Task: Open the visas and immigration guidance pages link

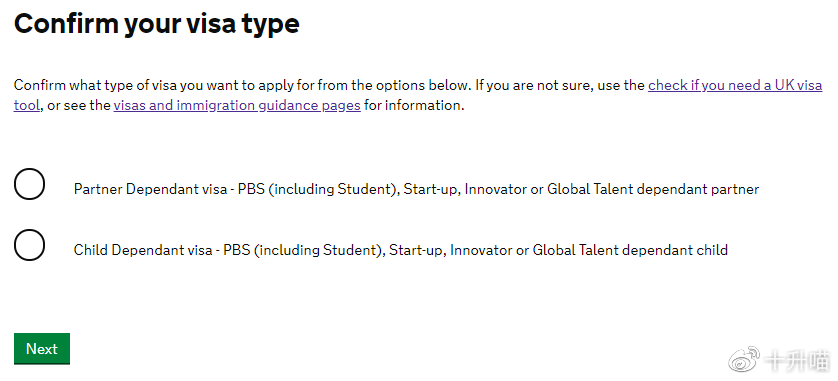Action: click(x=237, y=105)
